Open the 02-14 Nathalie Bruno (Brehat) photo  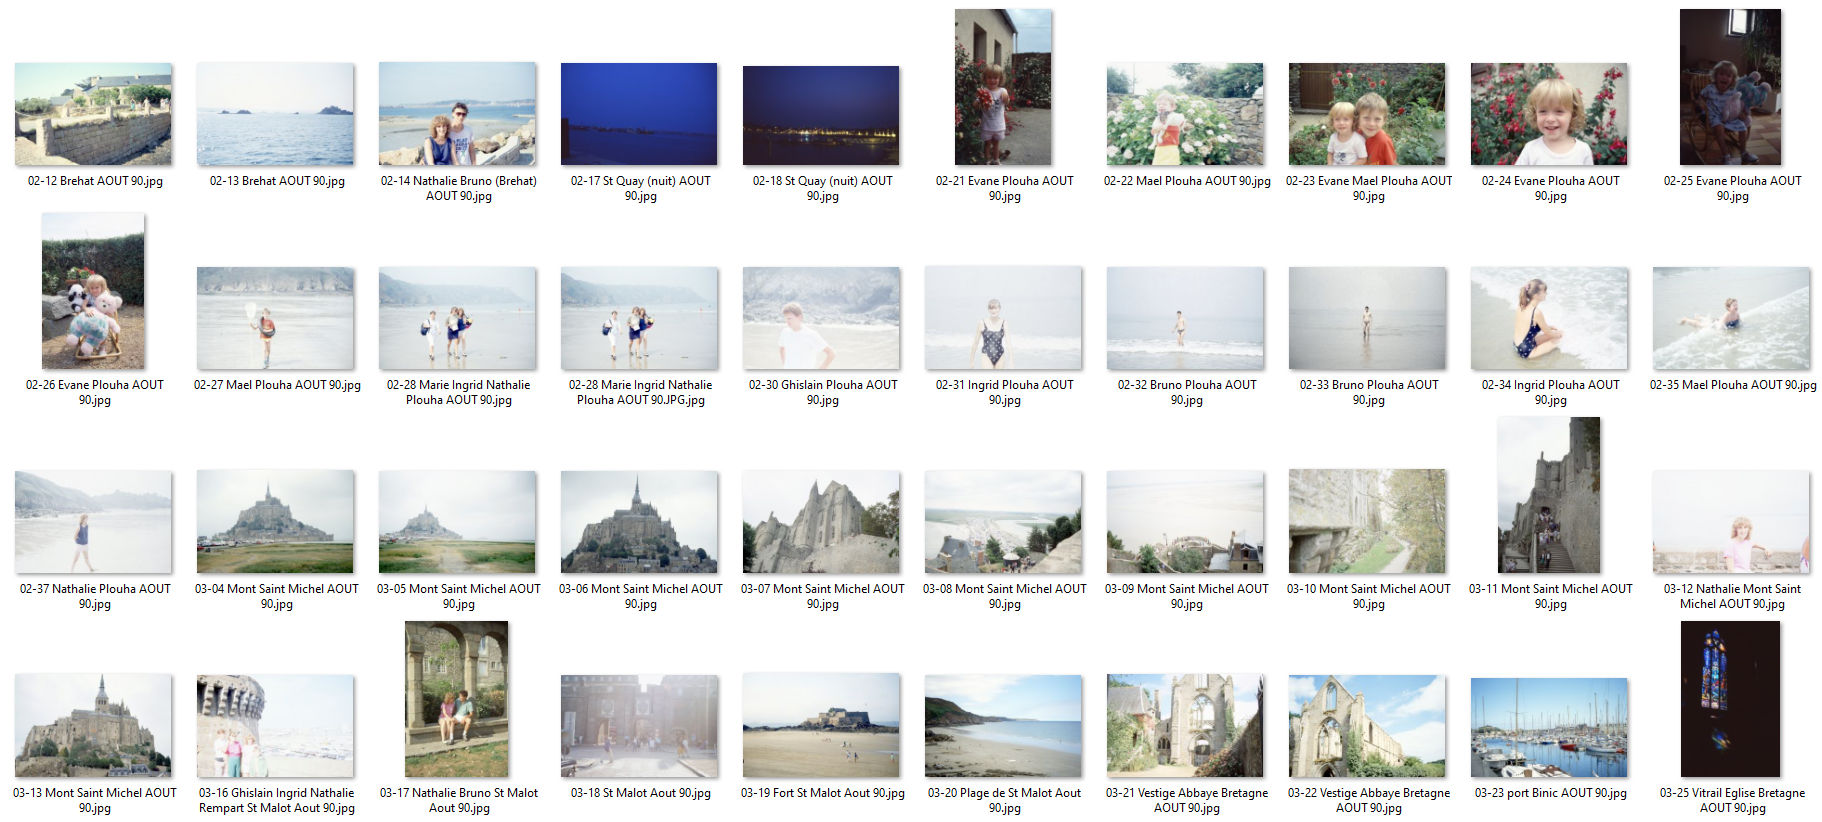[x=457, y=114]
